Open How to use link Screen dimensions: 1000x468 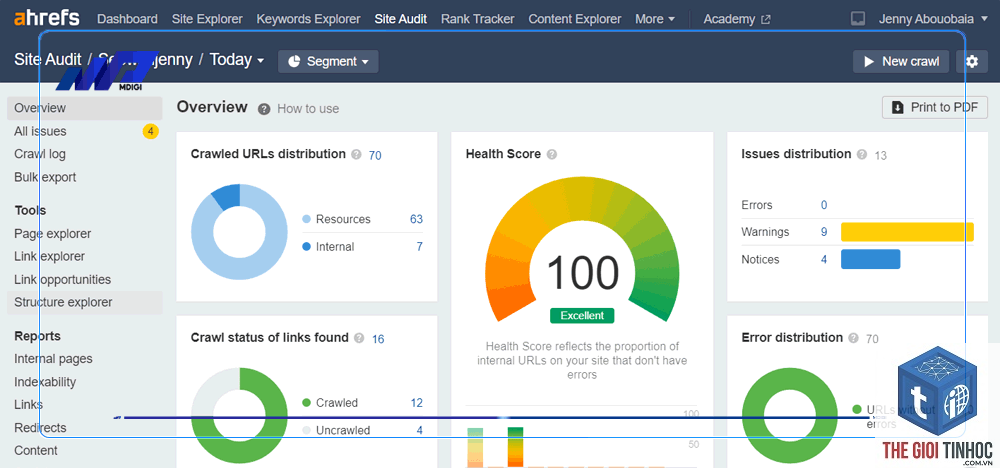[x=308, y=109]
